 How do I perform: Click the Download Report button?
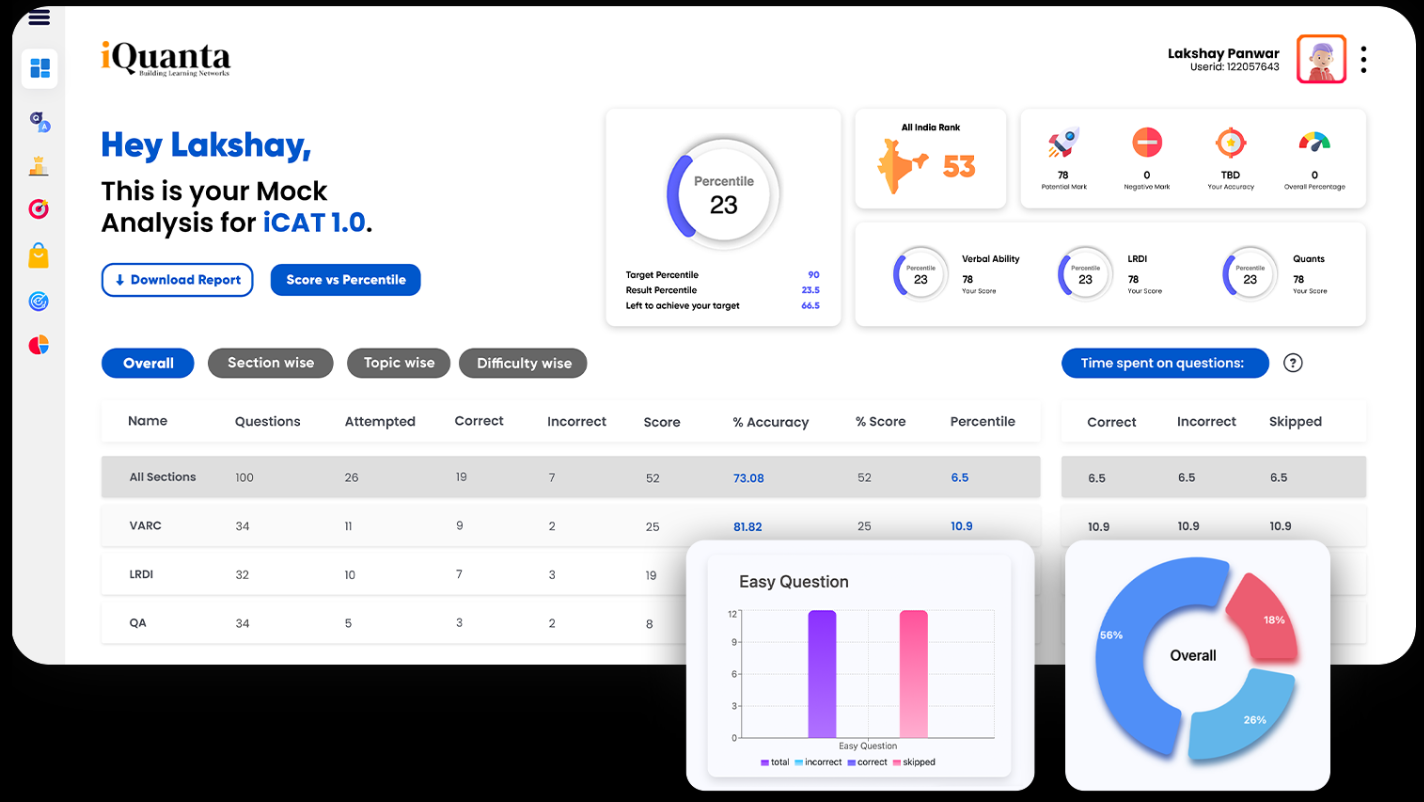coord(177,280)
